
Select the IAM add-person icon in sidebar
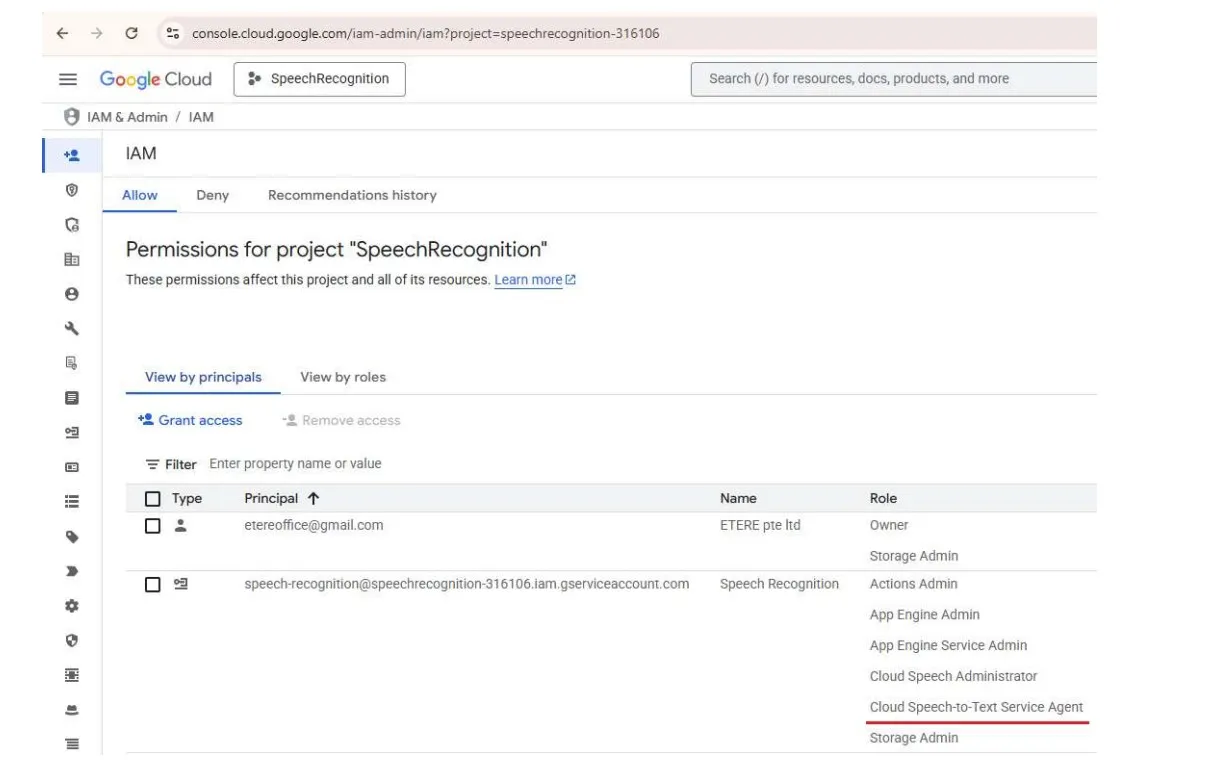71,156
